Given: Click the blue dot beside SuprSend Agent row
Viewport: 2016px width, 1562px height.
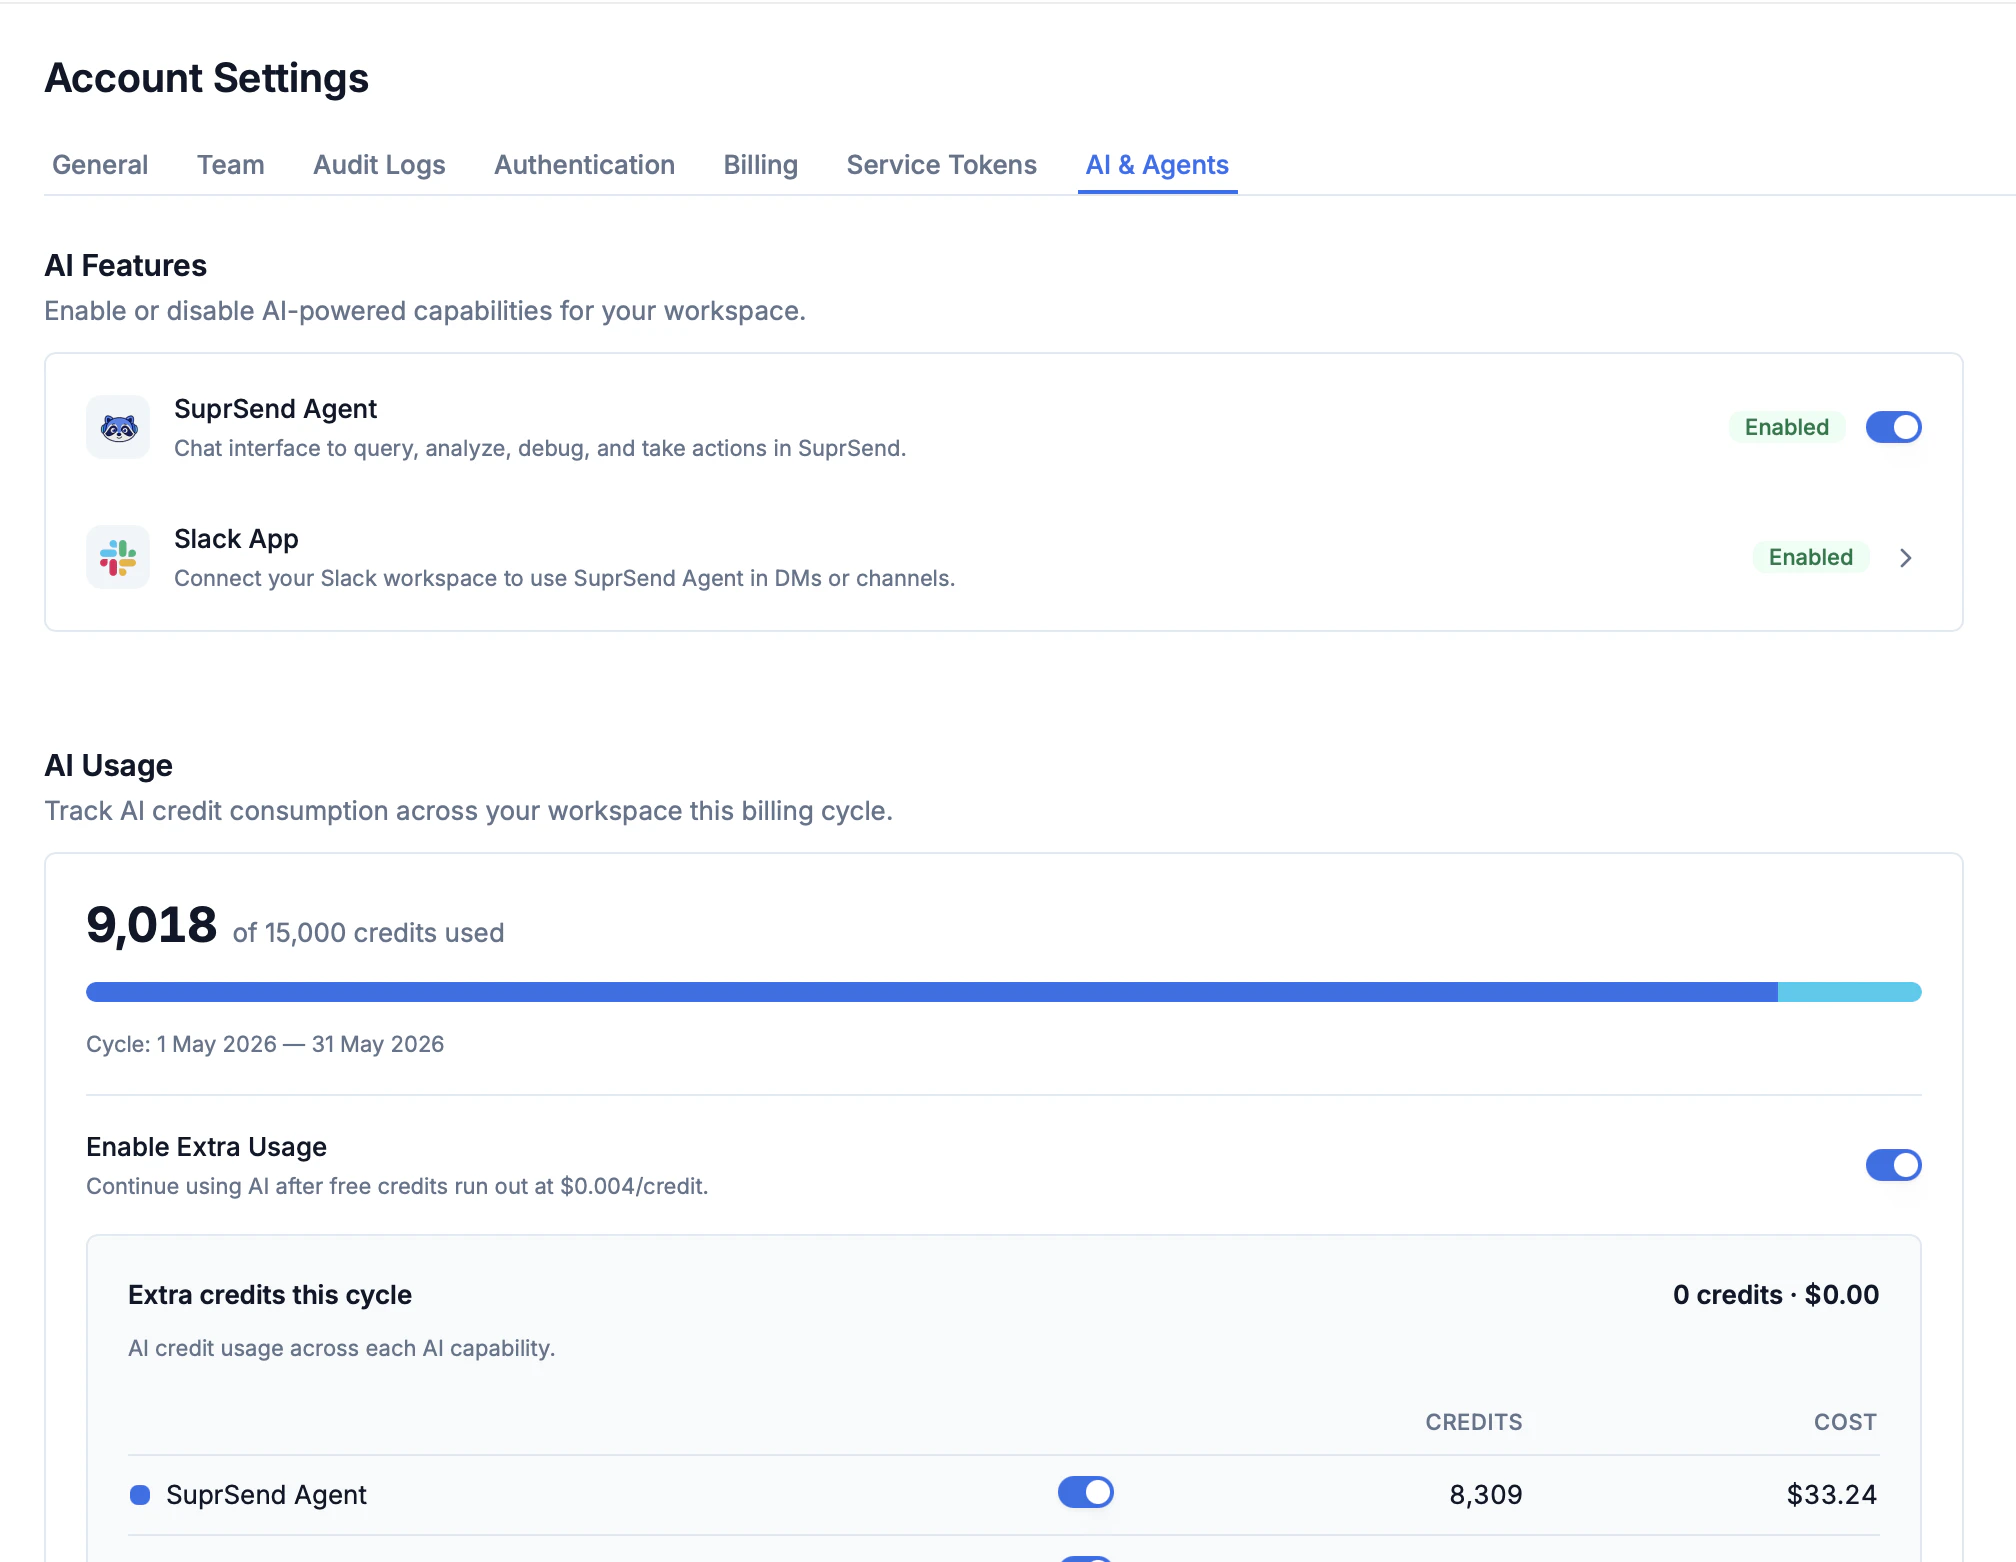Looking at the screenshot, I should pos(140,1495).
